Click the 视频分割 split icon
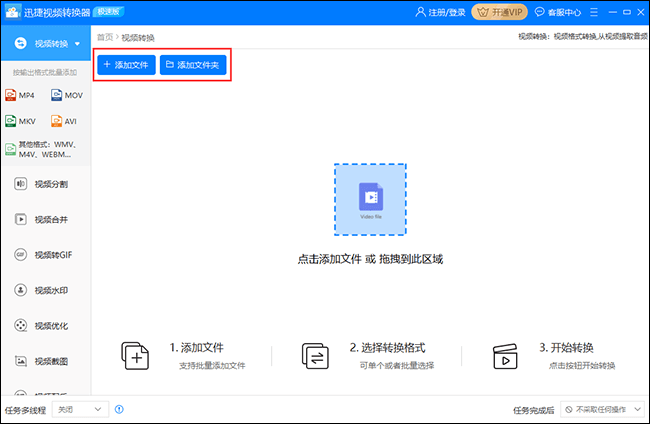 click(20, 184)
